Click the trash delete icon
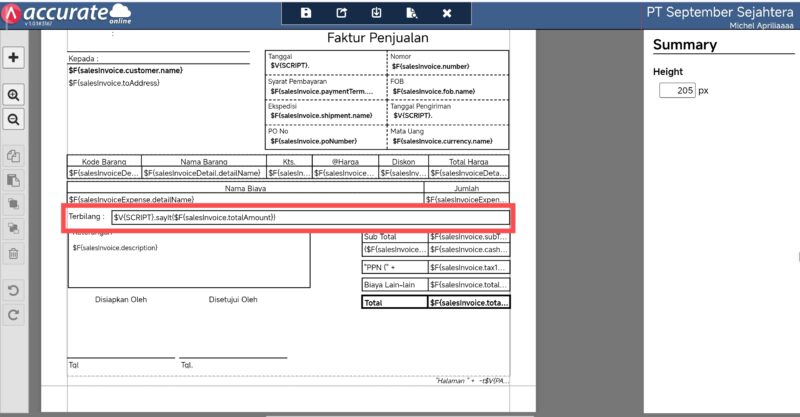The width and height of the screenshot is (800, 417). pyautogui.click(x=14, y=253)
